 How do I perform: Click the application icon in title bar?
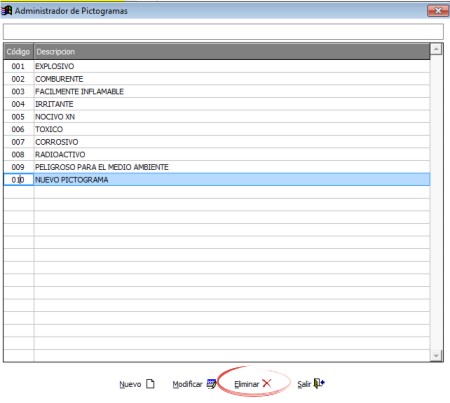[7, 10]
